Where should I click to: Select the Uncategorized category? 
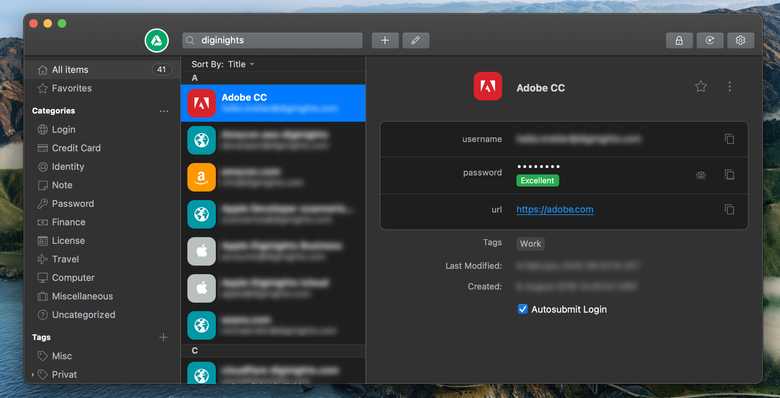pos(102,314)
